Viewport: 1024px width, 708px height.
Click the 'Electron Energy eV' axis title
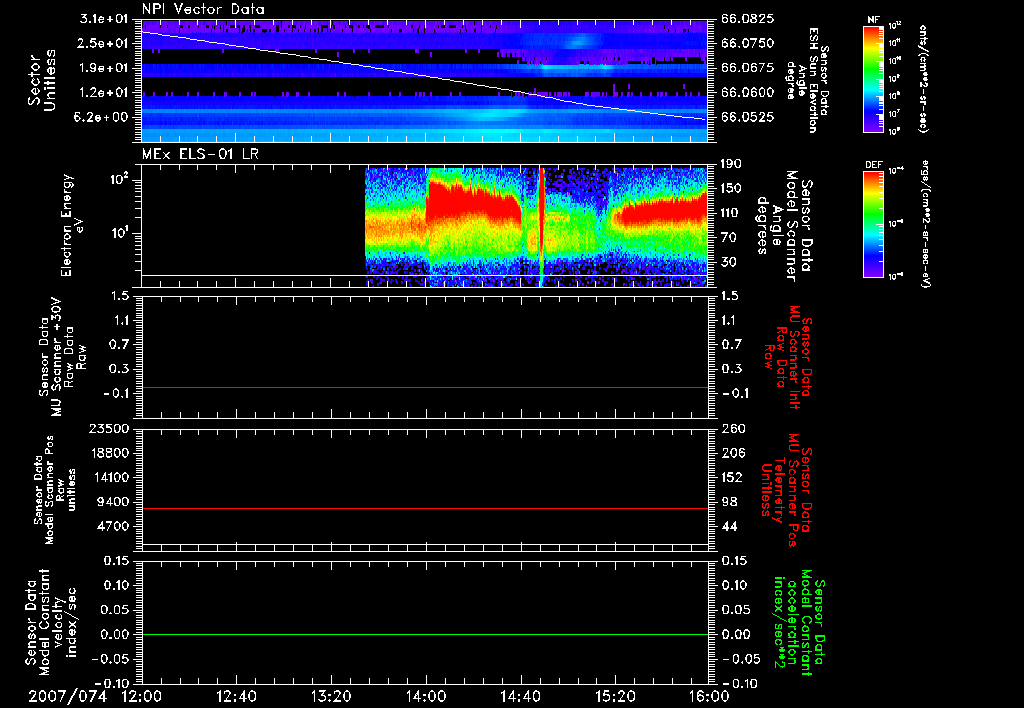pos(72,225)
